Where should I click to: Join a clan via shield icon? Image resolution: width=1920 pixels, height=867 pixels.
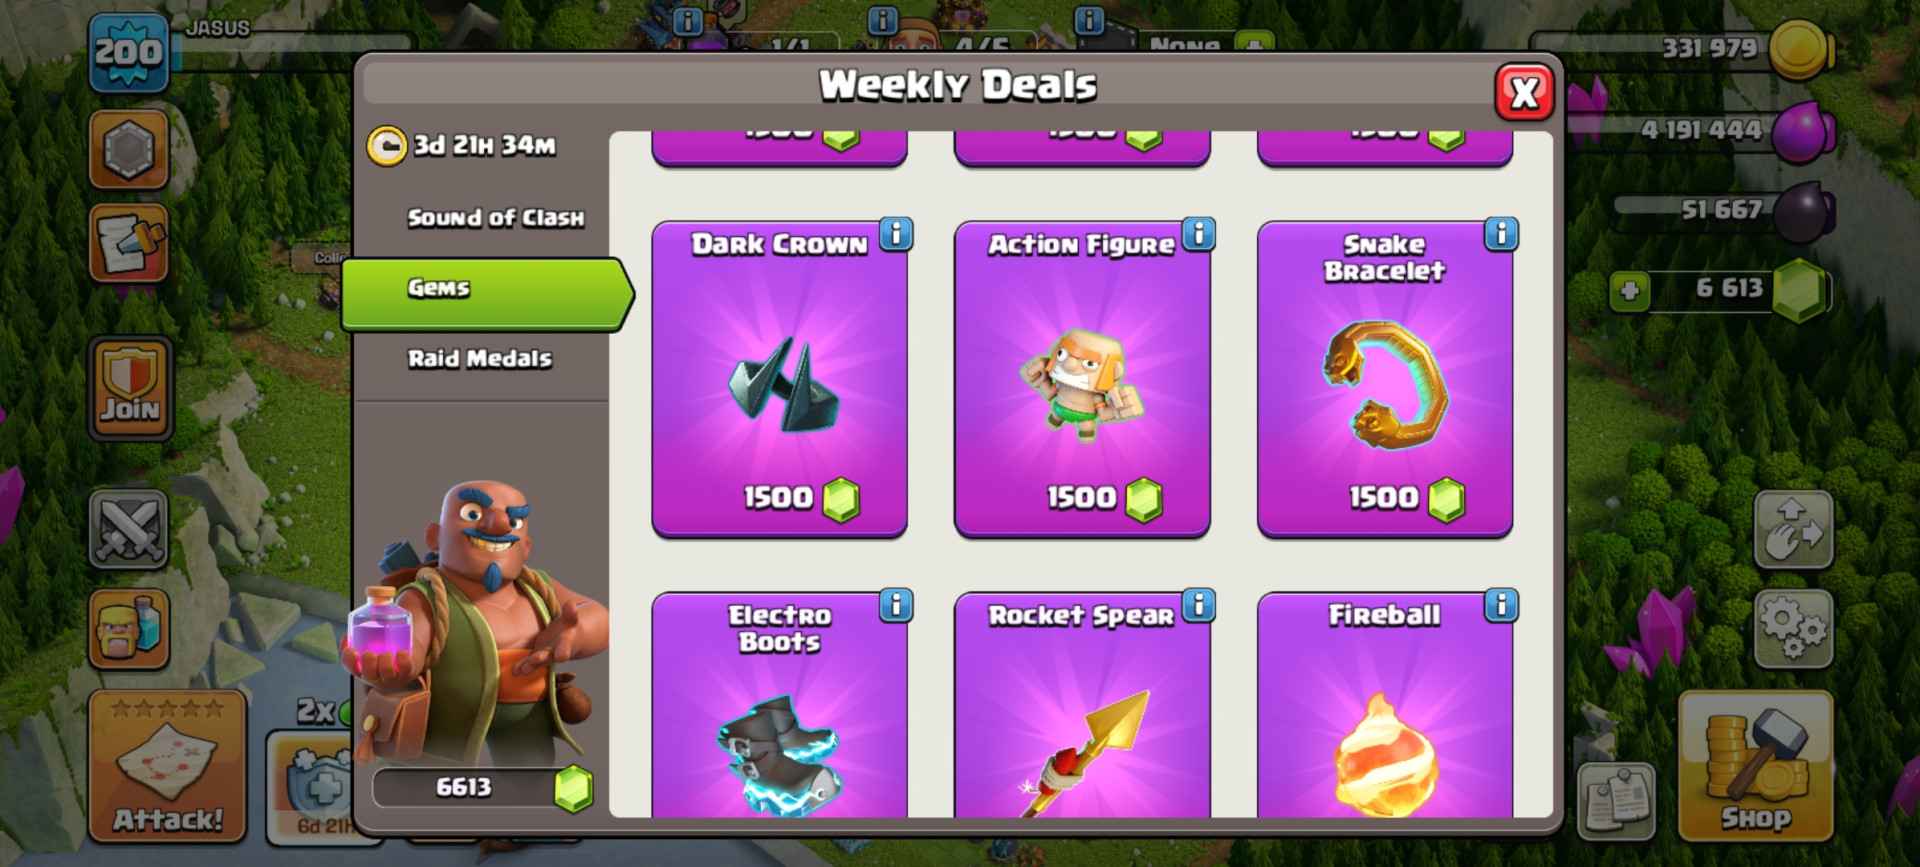130,389
